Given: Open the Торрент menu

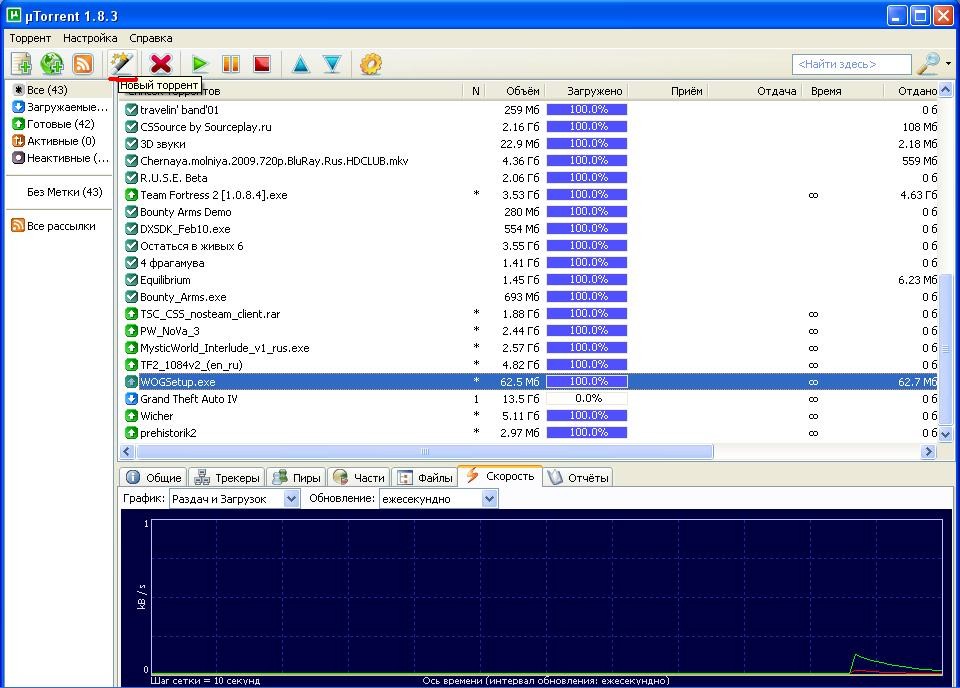Looking at the screenshot, I should [x=30, y=38].
